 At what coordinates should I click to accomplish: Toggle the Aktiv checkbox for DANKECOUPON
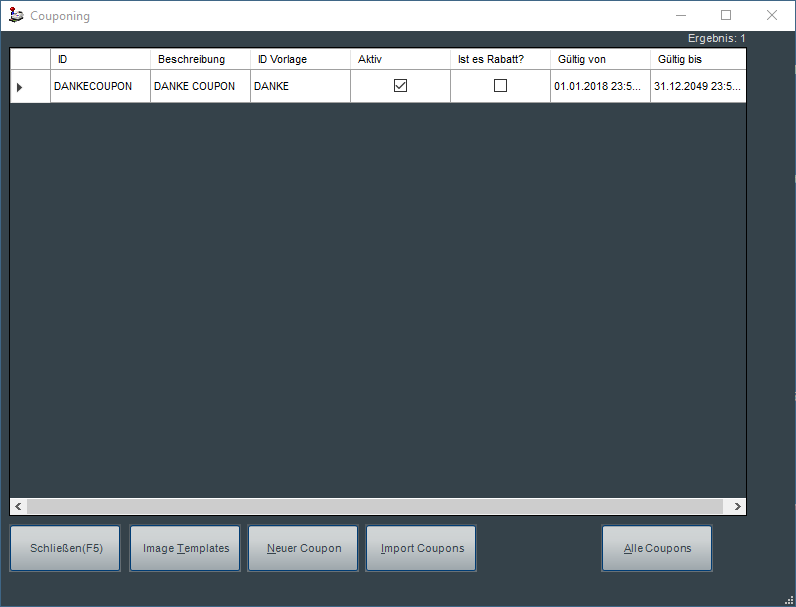(x=400, y=86)
